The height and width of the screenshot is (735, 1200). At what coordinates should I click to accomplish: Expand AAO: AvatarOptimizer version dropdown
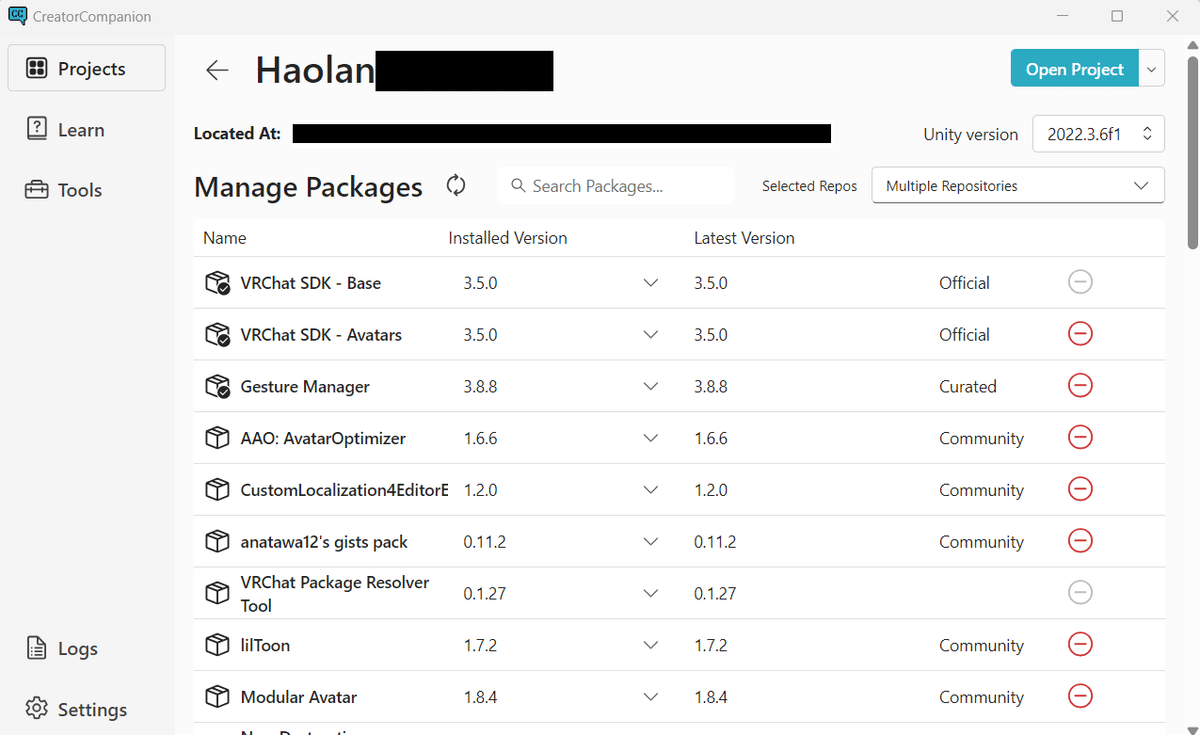[x=651, y=438]
